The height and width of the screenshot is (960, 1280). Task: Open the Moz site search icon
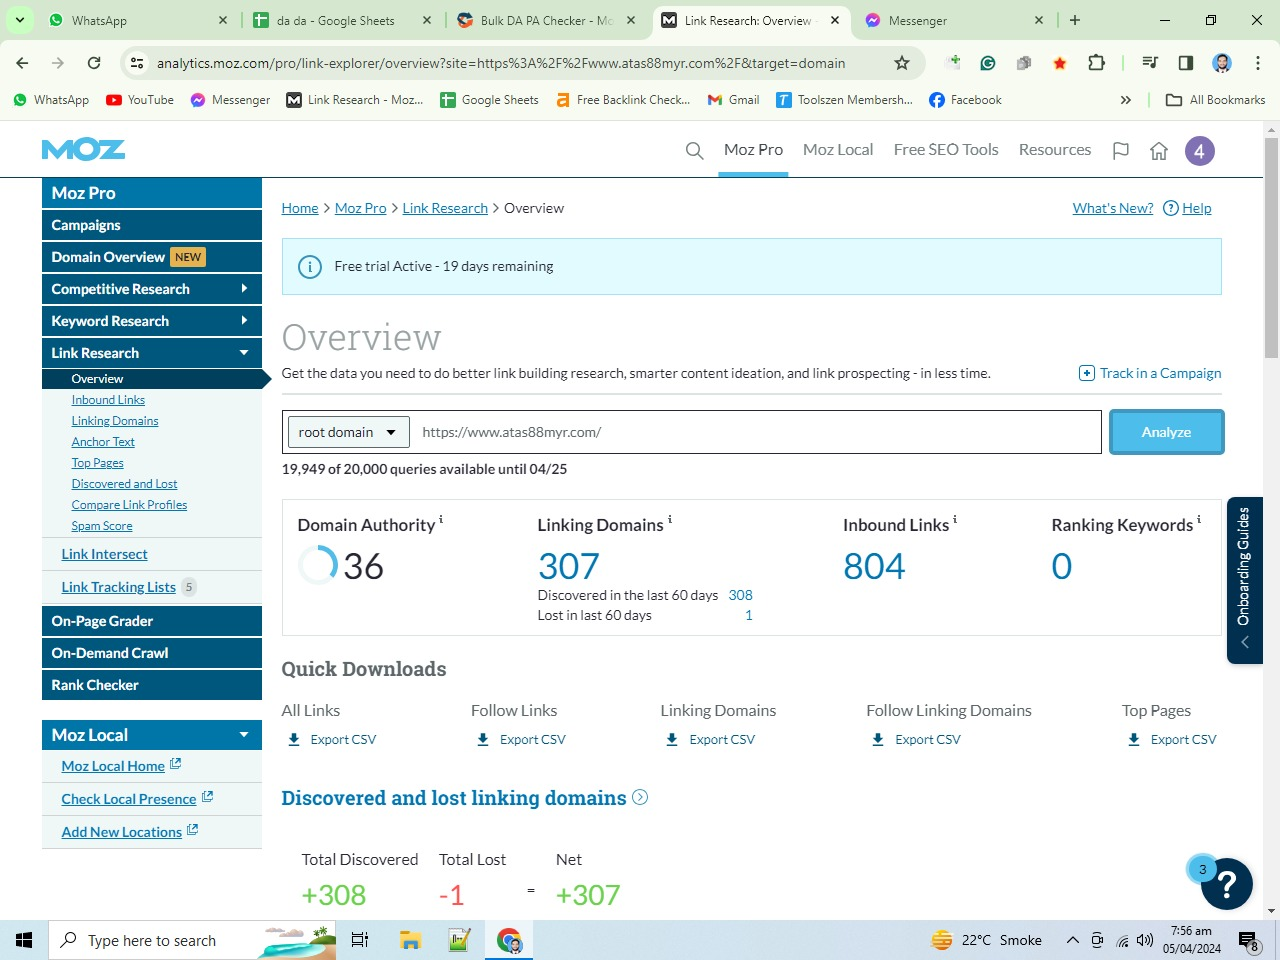[694, 151]
